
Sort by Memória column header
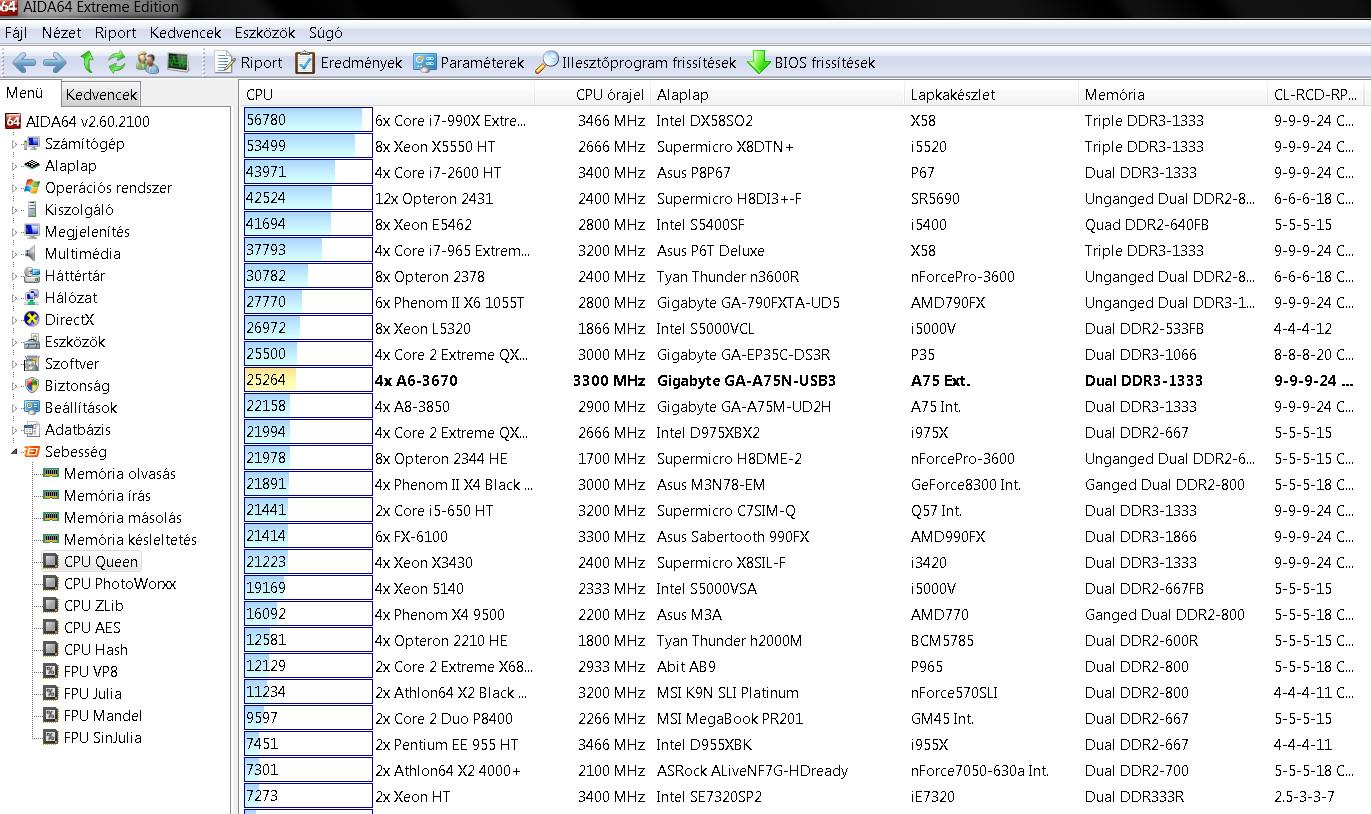1172,95
